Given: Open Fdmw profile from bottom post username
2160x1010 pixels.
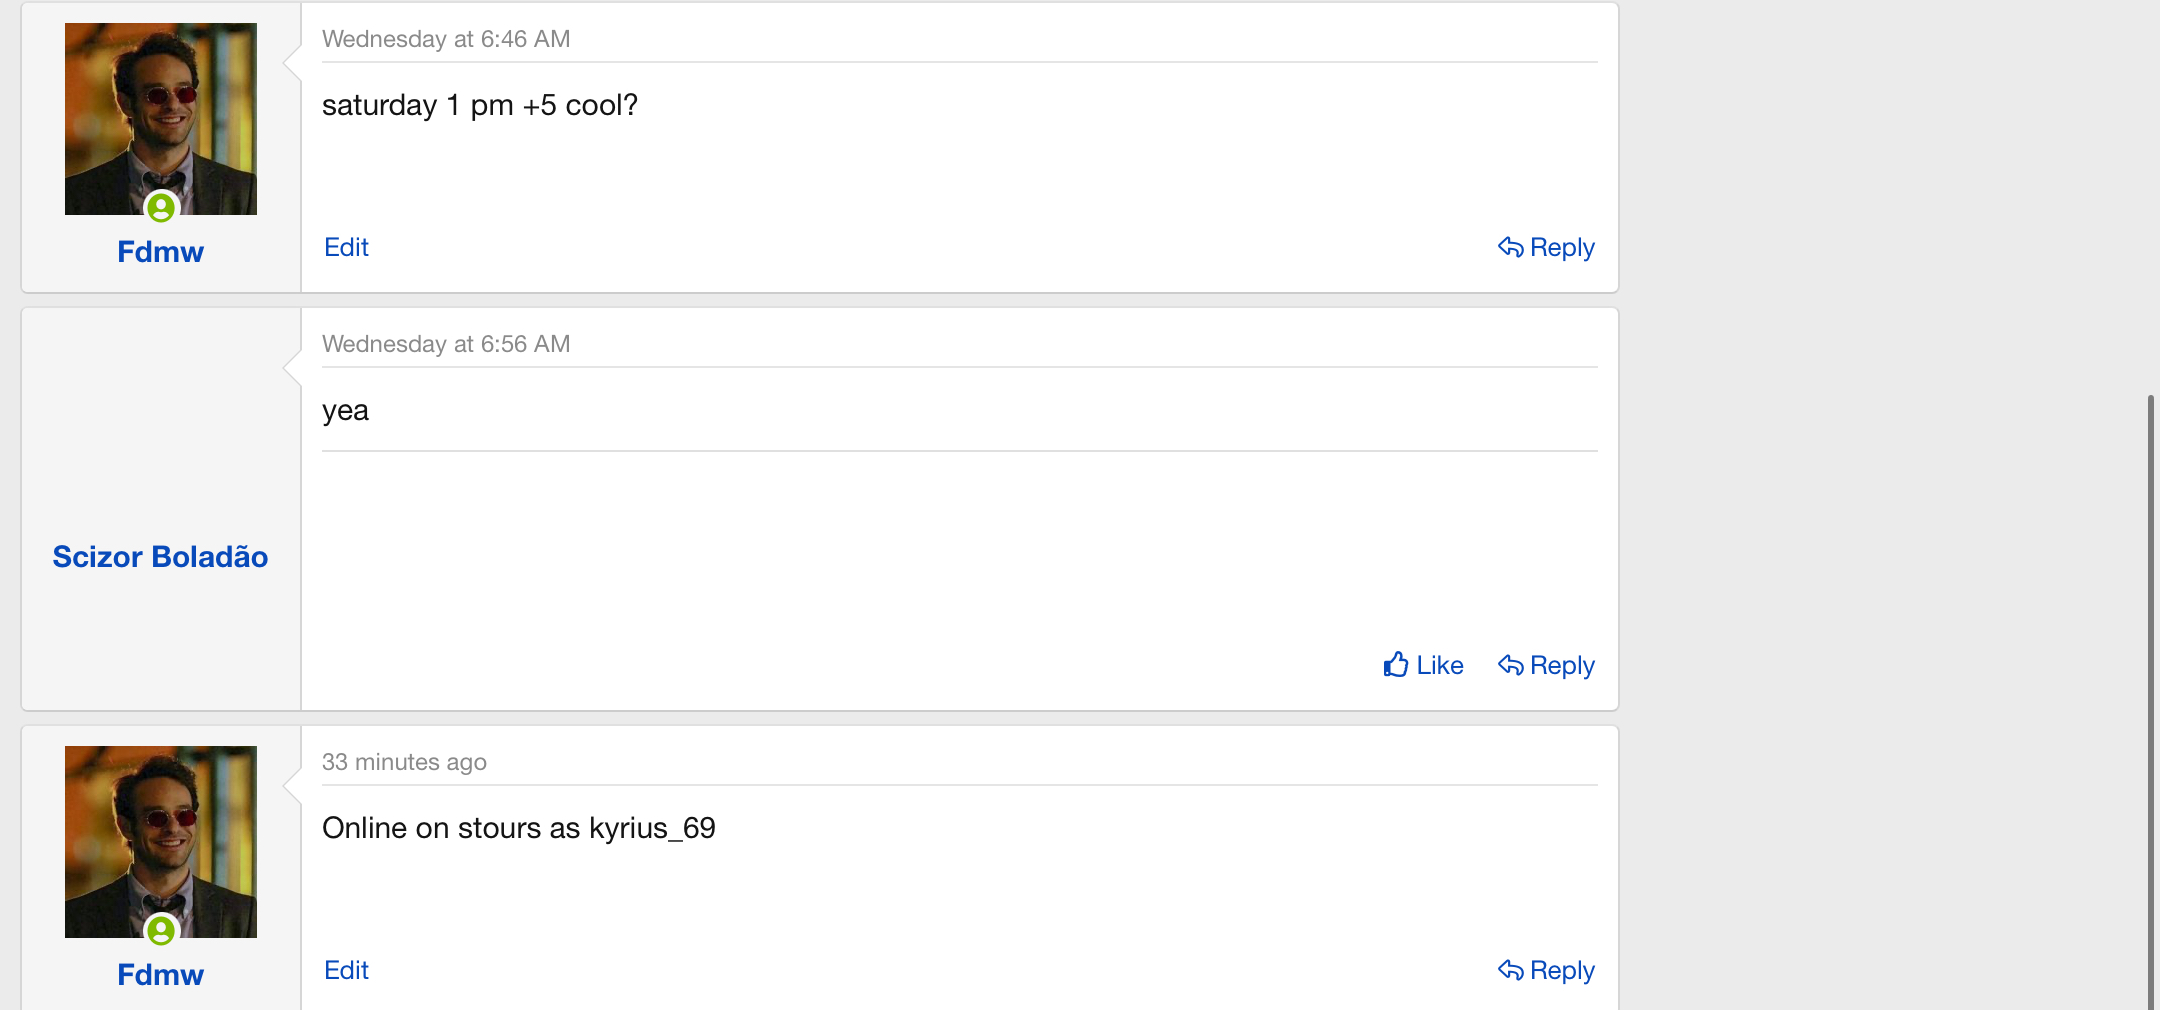Looking at the screenshot, I should pos(160,975).
